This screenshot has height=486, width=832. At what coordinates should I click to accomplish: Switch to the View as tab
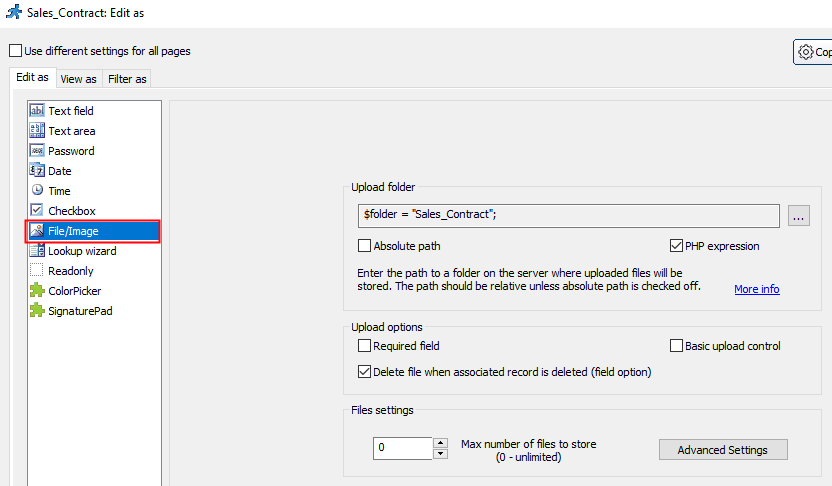pyautogui.click(x=78, y=79)
